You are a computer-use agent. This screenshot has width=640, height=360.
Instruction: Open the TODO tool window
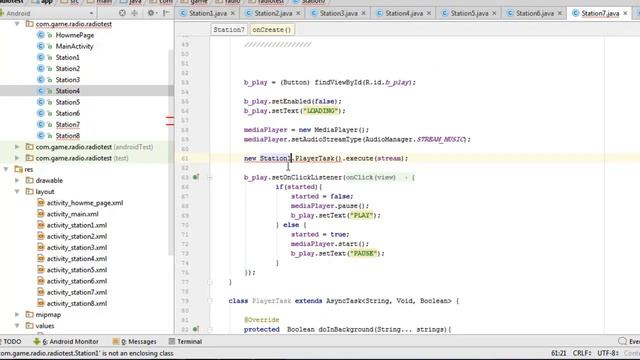11,341
